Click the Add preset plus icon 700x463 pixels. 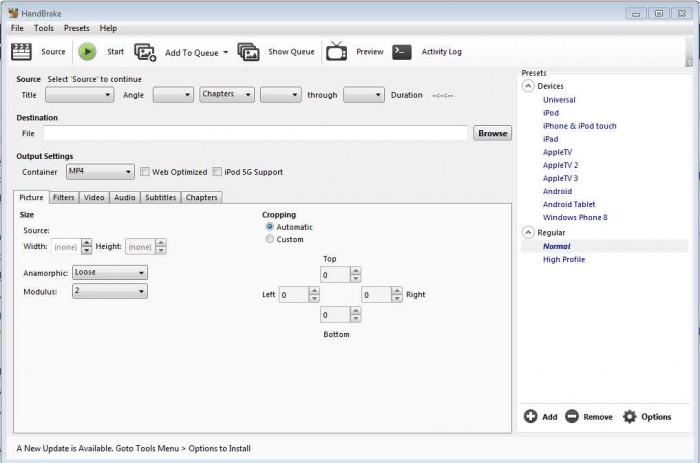click(x=530, y=416)
